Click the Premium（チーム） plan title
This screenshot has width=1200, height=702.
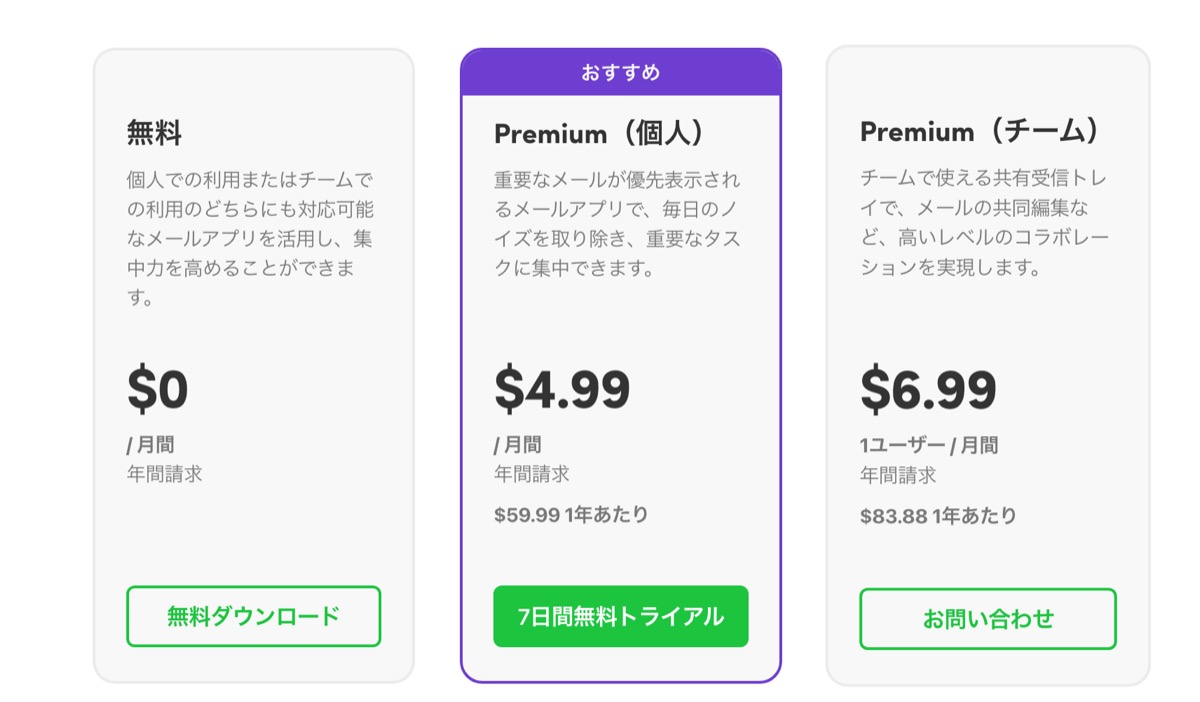click(x=980, y=131)
